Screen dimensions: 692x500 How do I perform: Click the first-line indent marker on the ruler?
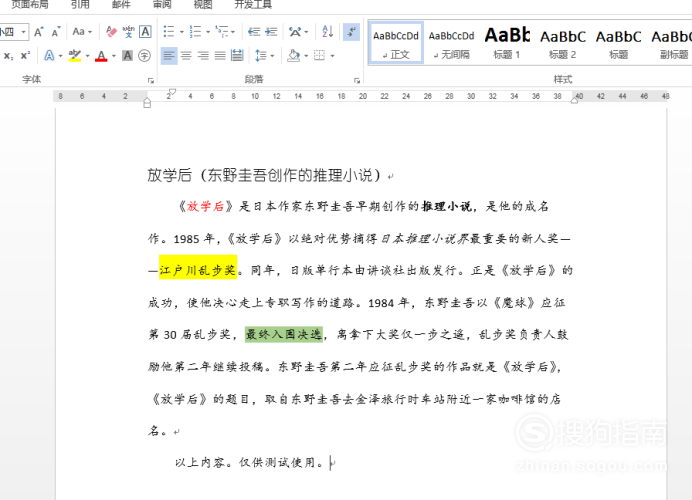[173, 92]
